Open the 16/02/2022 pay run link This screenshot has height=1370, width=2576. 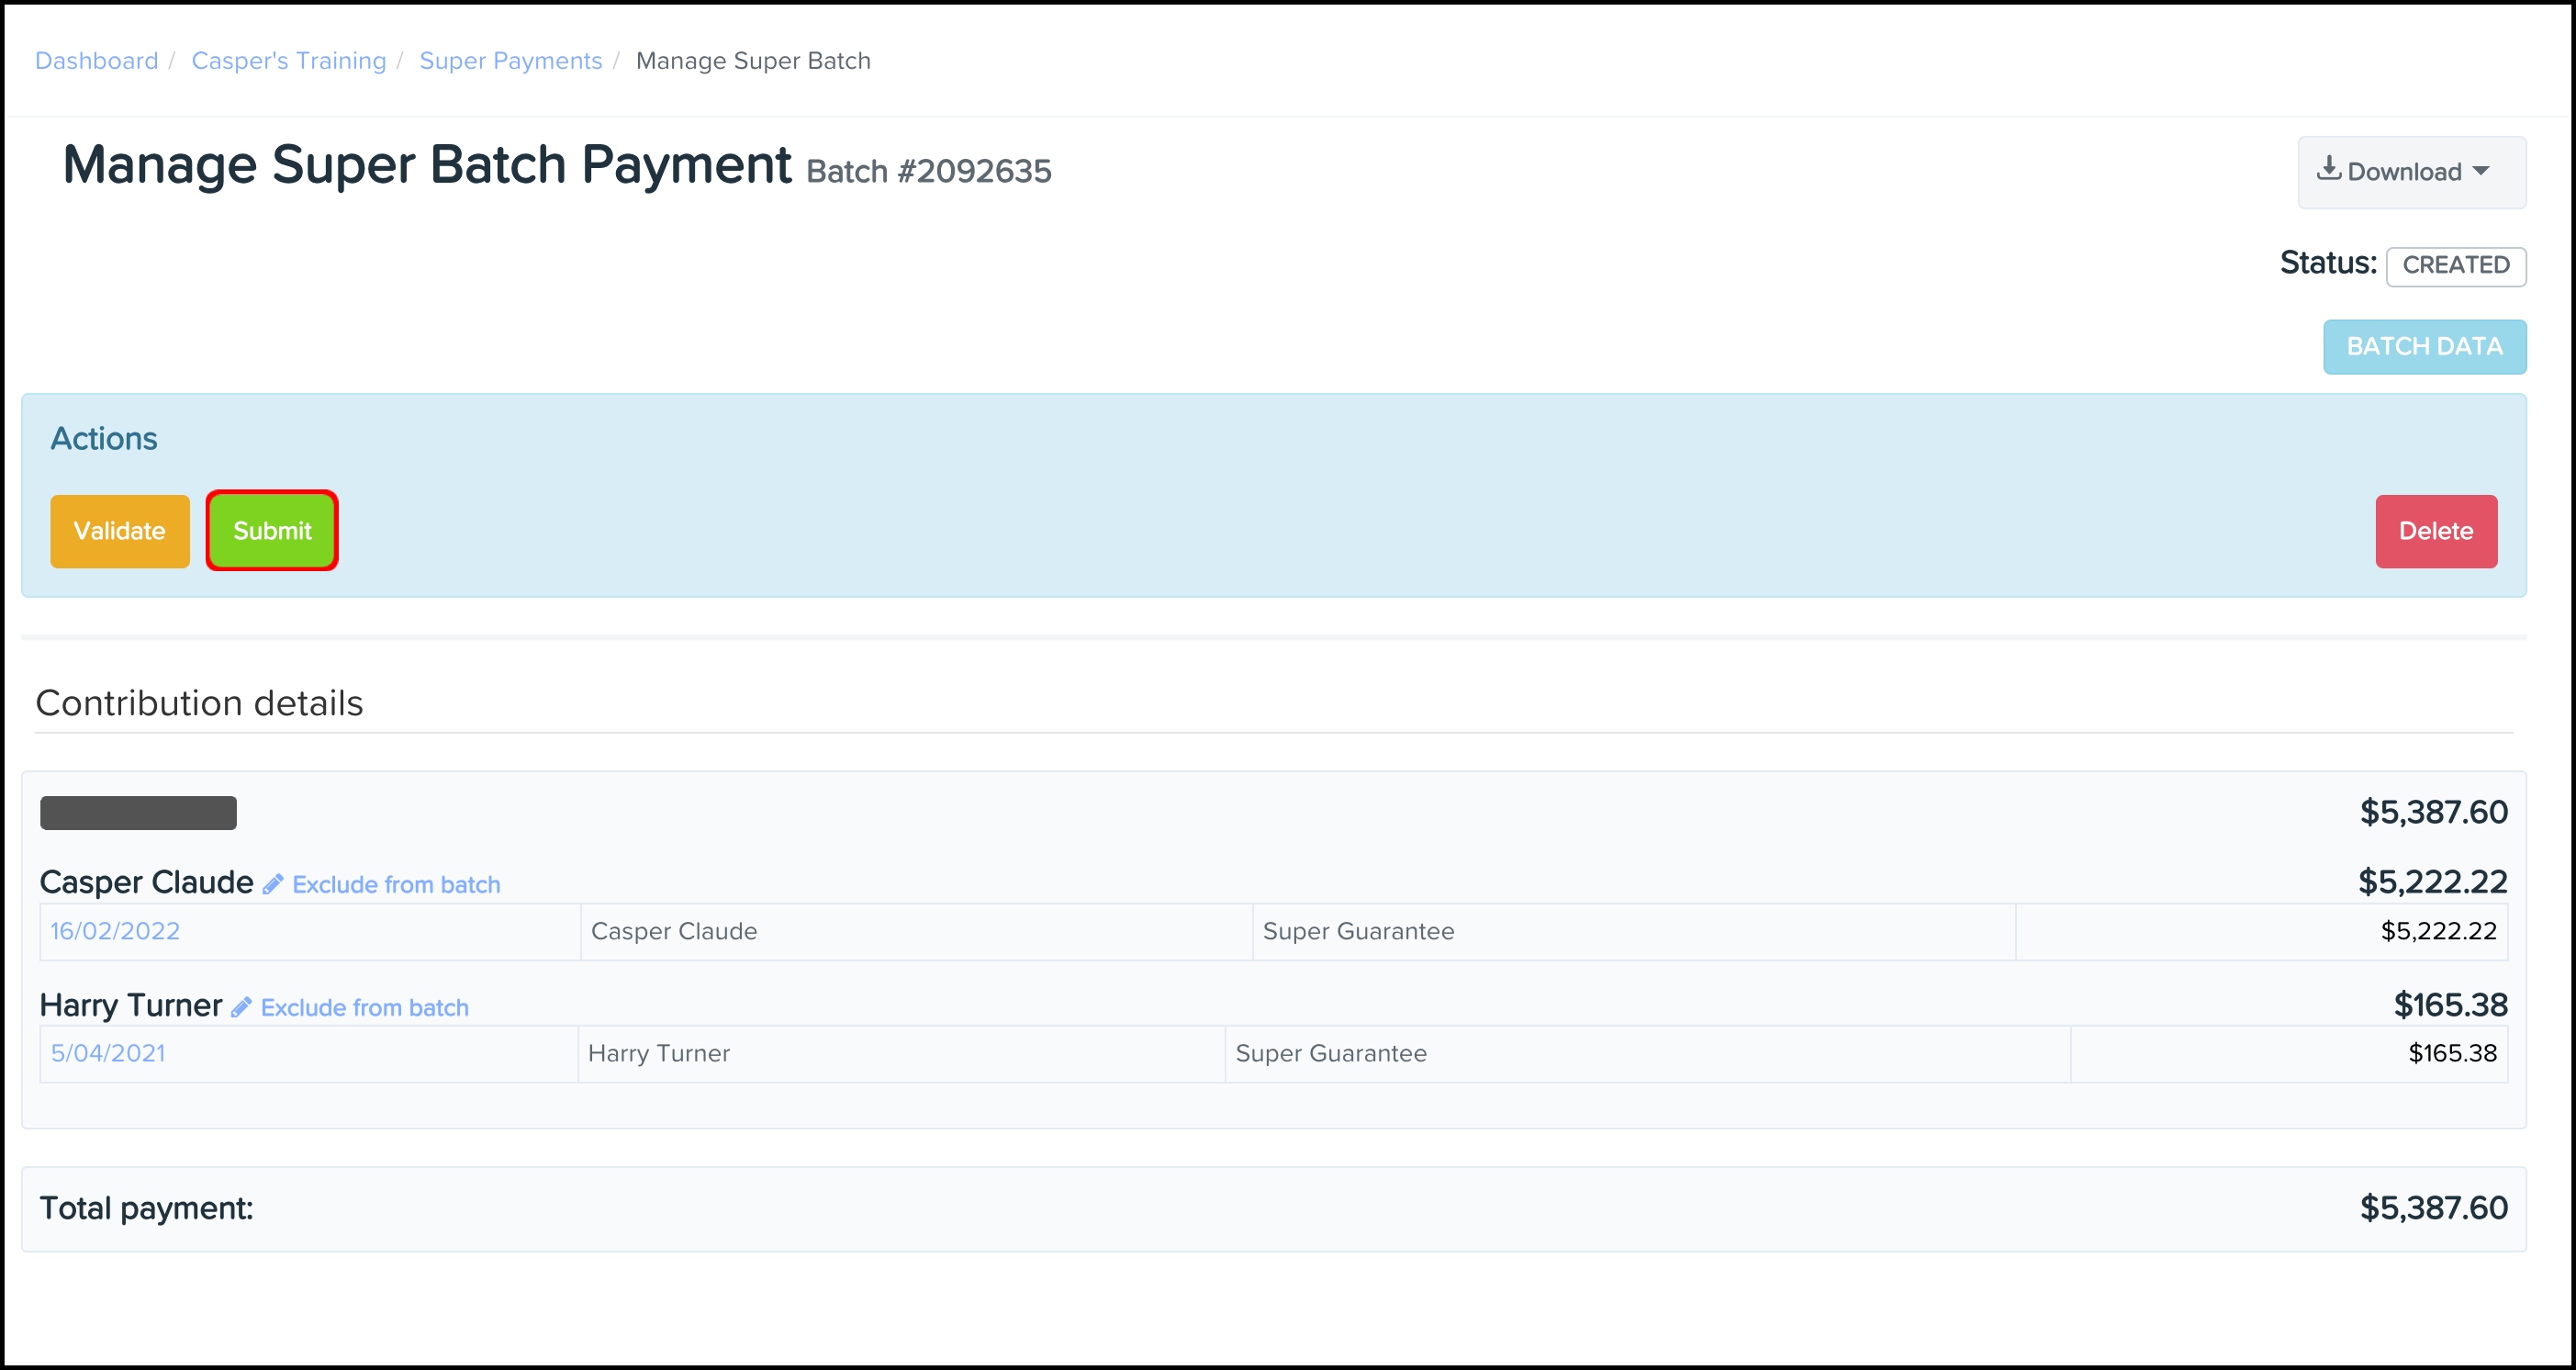pos(115,931)
